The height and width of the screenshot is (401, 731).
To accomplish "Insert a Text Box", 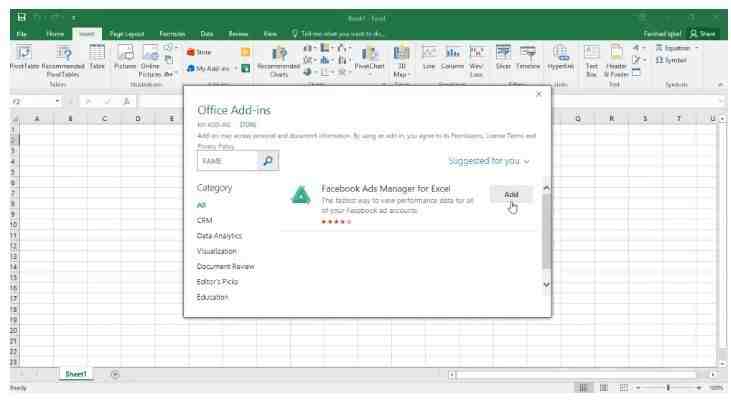I will [x=592, y=61].
